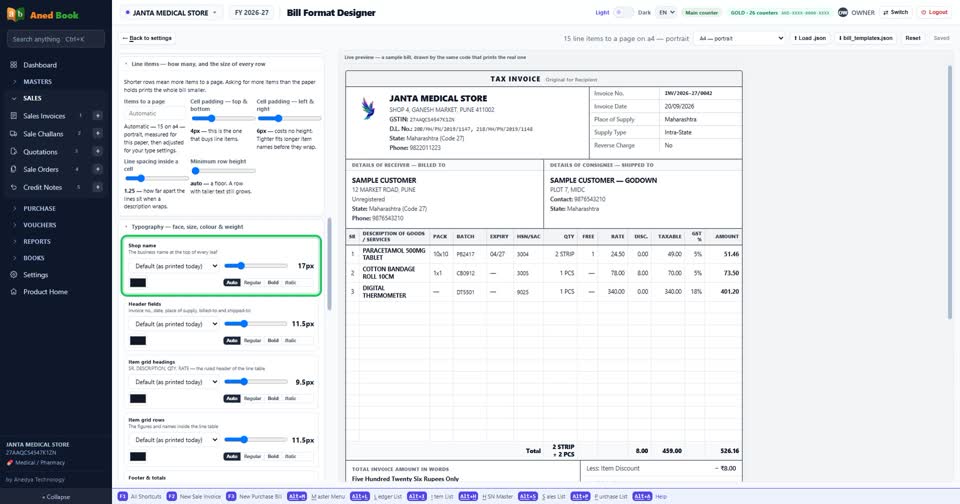960x504 pixels.
Task: Add new Credit Note with plus icon
Action: coord(97,187)
